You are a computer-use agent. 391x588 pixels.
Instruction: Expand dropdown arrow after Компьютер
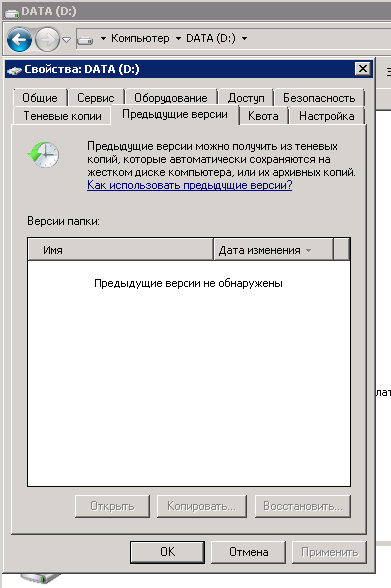coord(178,38)
